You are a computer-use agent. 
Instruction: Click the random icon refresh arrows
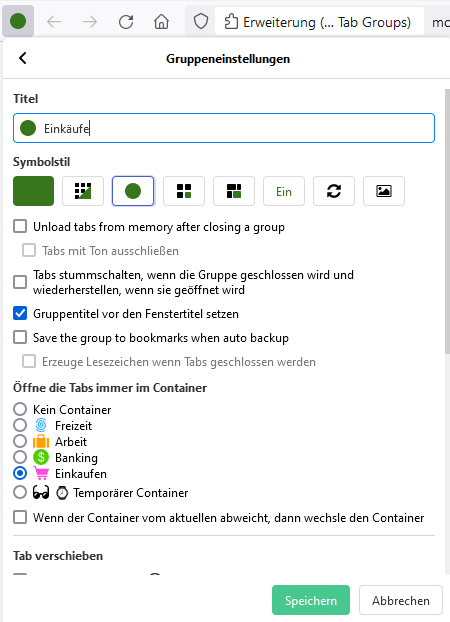[334, 191]
